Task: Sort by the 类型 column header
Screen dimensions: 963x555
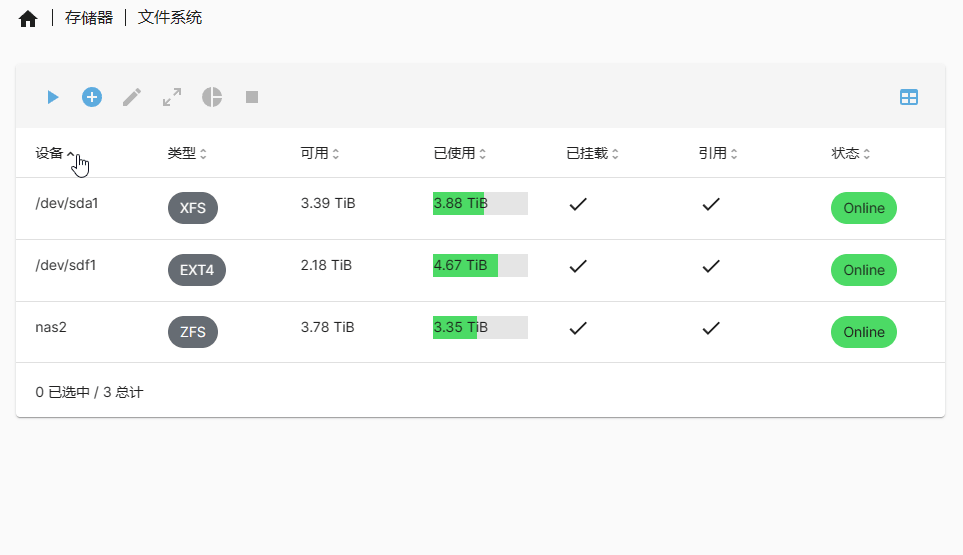Action: coord(182,153)
